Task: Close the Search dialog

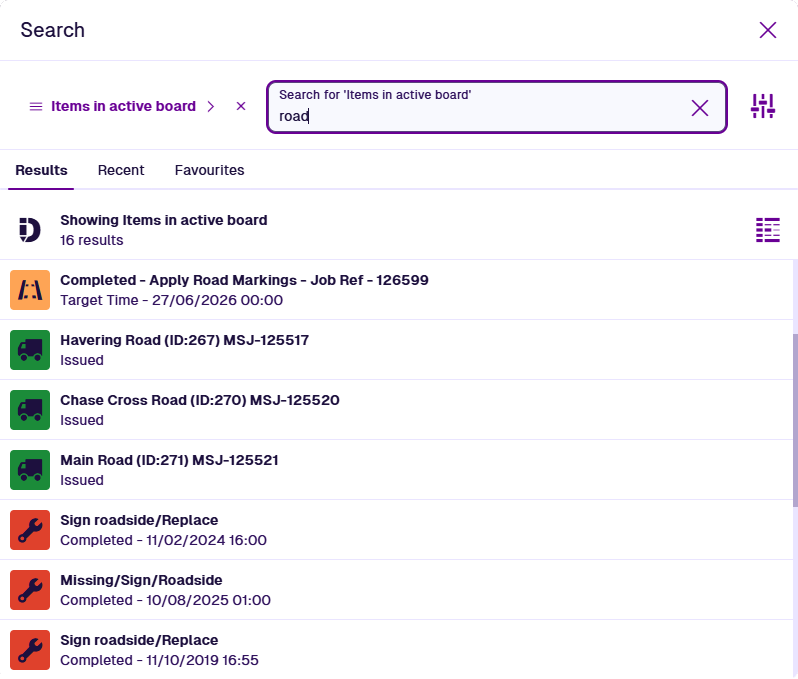Action: [x=768, y=30]
